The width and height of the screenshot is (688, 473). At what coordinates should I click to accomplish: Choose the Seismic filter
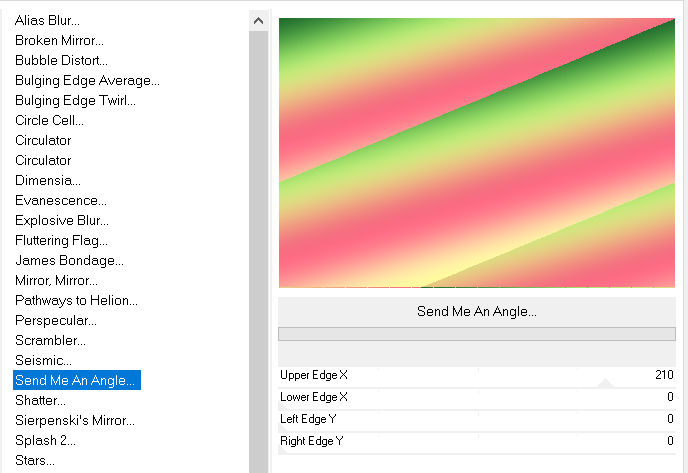[43, 360]
